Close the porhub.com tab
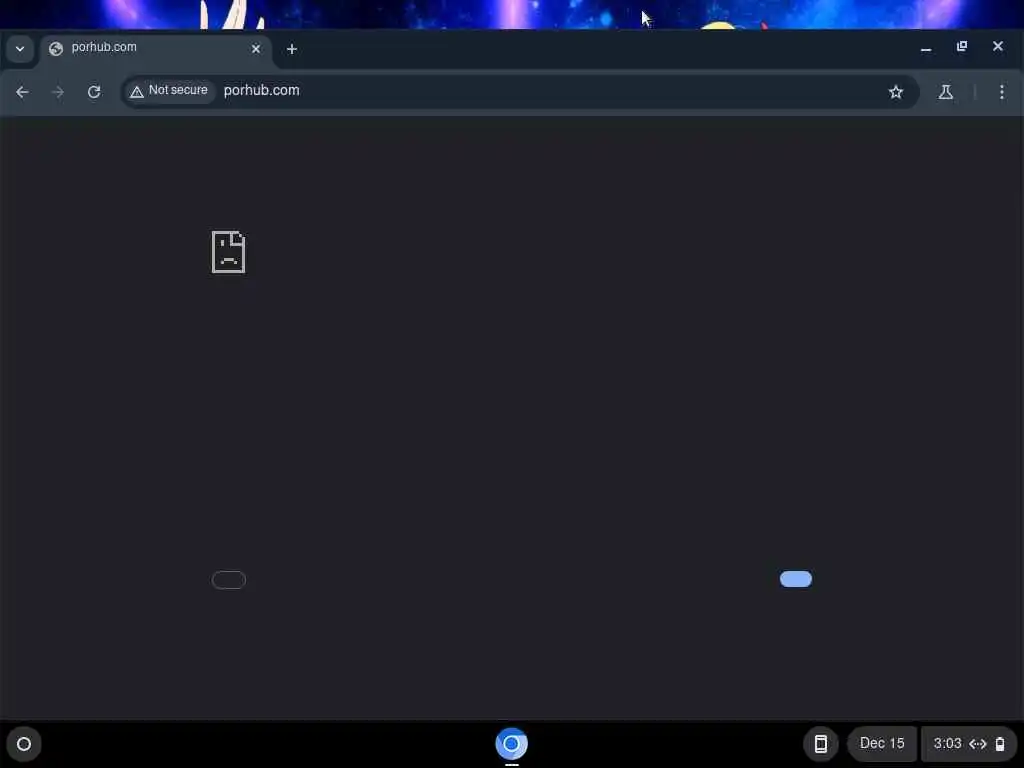Viewport: 1024px width, 768px height. [256, 48]
